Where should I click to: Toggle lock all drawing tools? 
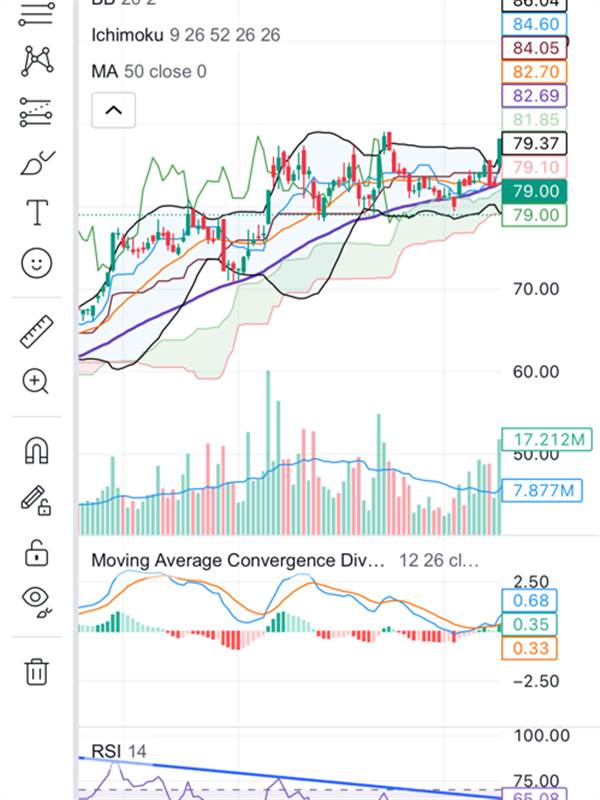(37, 553)
